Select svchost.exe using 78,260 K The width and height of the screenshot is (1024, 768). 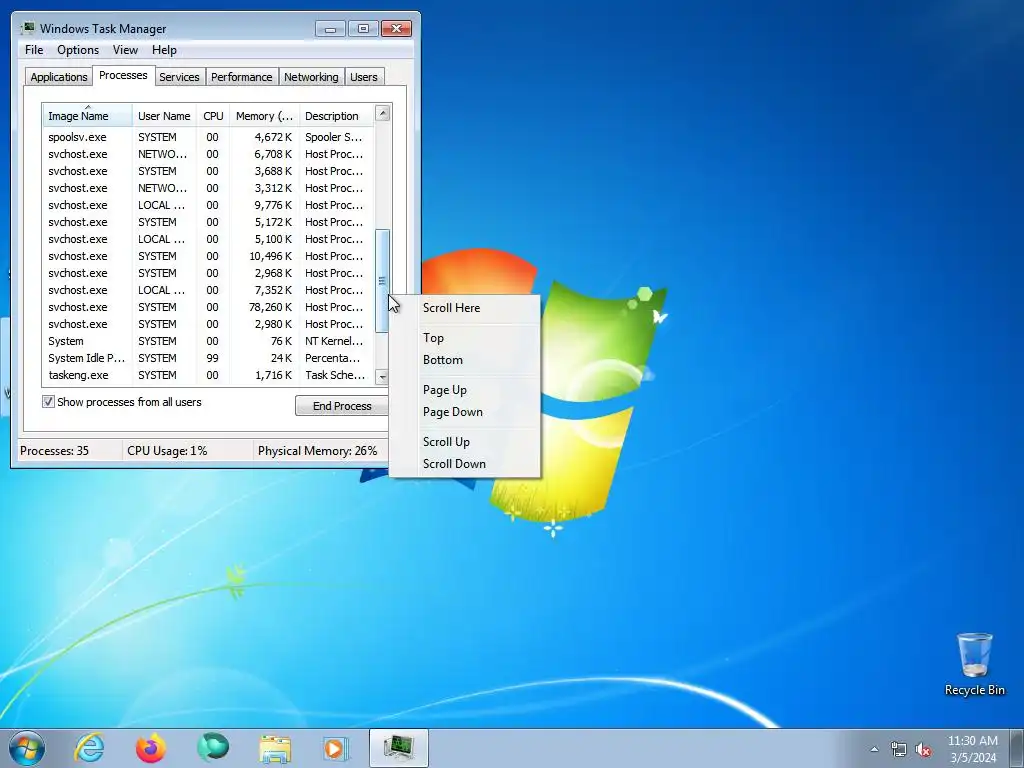[208, 307]
